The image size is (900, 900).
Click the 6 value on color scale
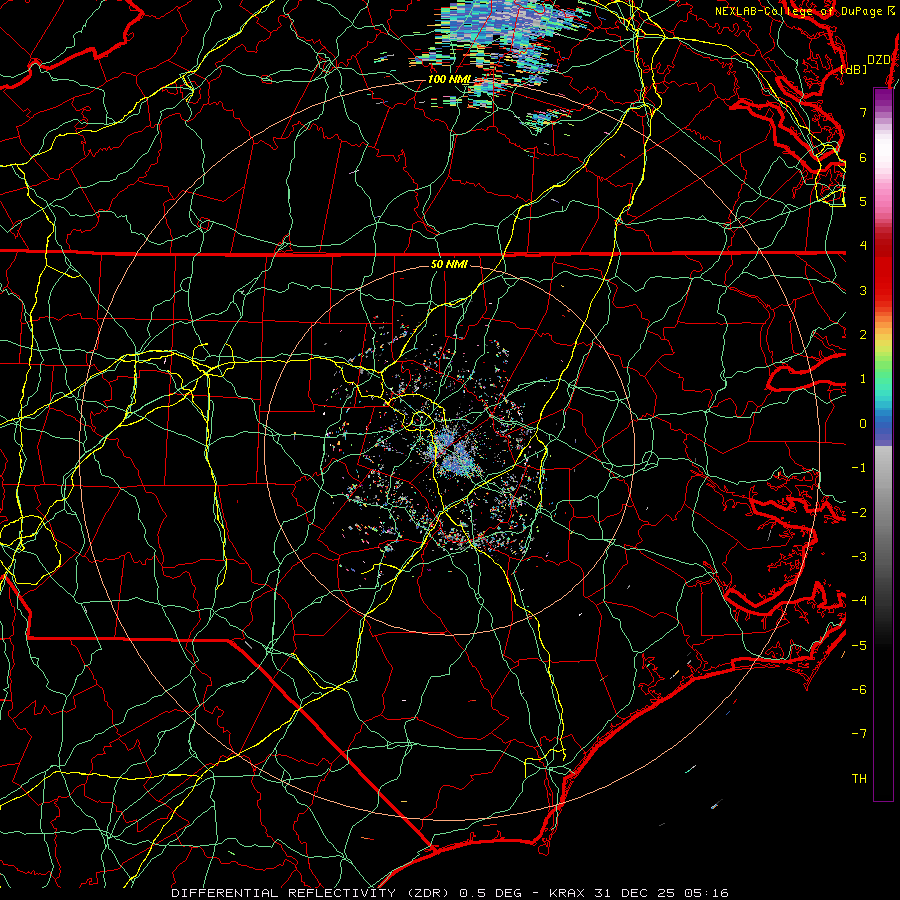click(863, 157)
